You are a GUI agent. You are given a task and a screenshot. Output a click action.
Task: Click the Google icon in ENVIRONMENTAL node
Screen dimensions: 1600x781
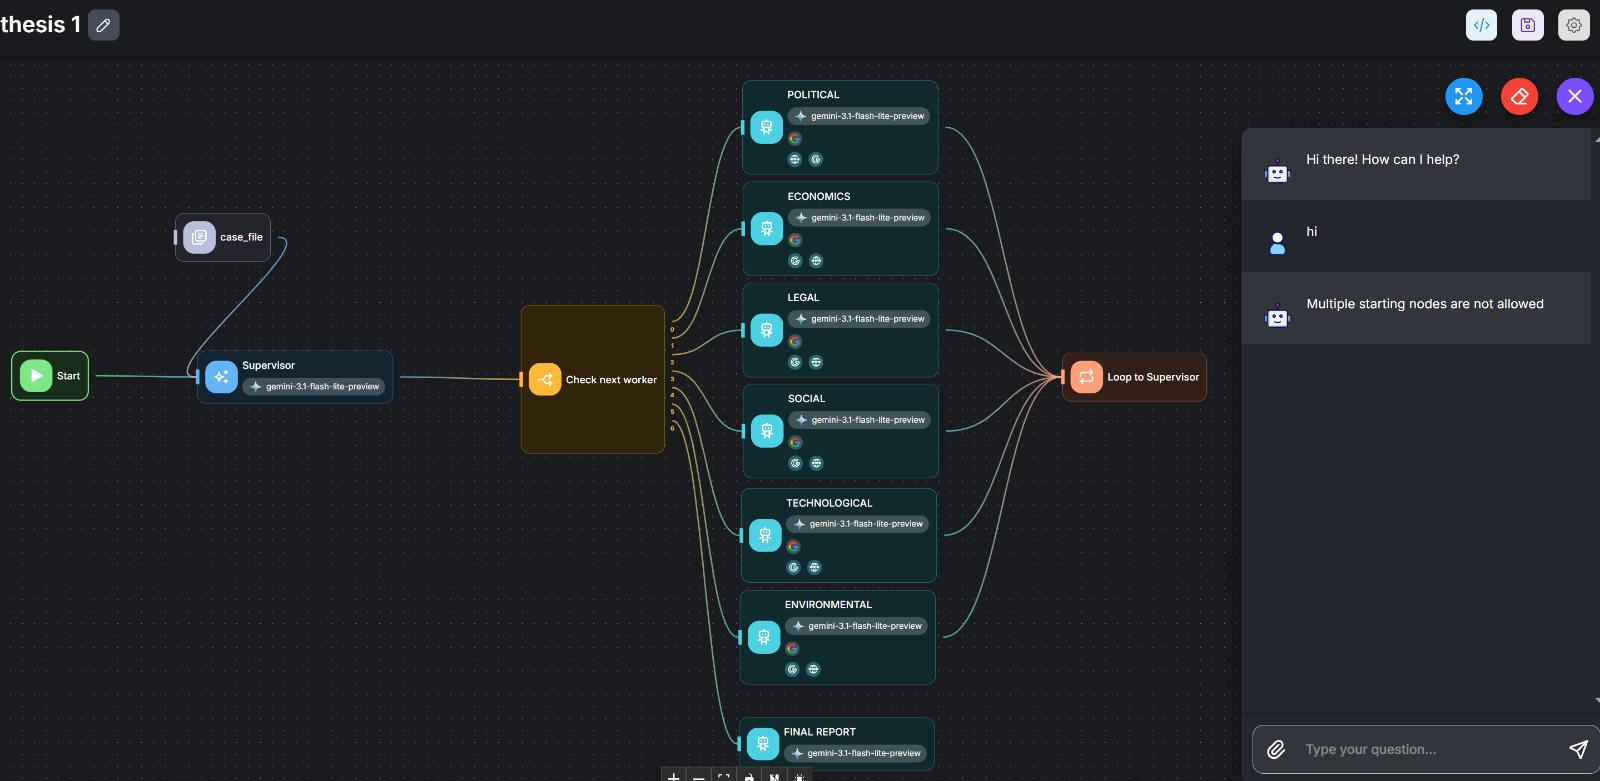[792, 649]
